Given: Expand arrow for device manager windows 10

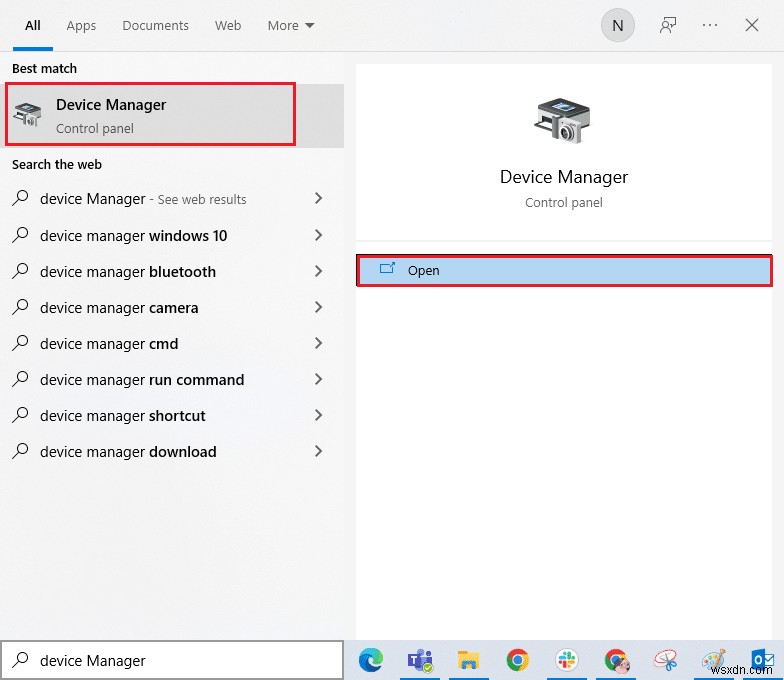Looking at the screenshot, I should [x=318, y=235].
